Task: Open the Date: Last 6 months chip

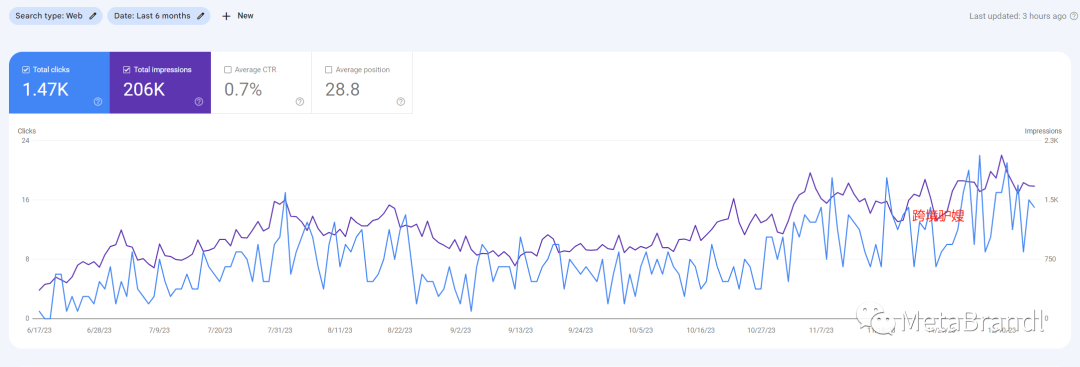Action: coord(158,16)
